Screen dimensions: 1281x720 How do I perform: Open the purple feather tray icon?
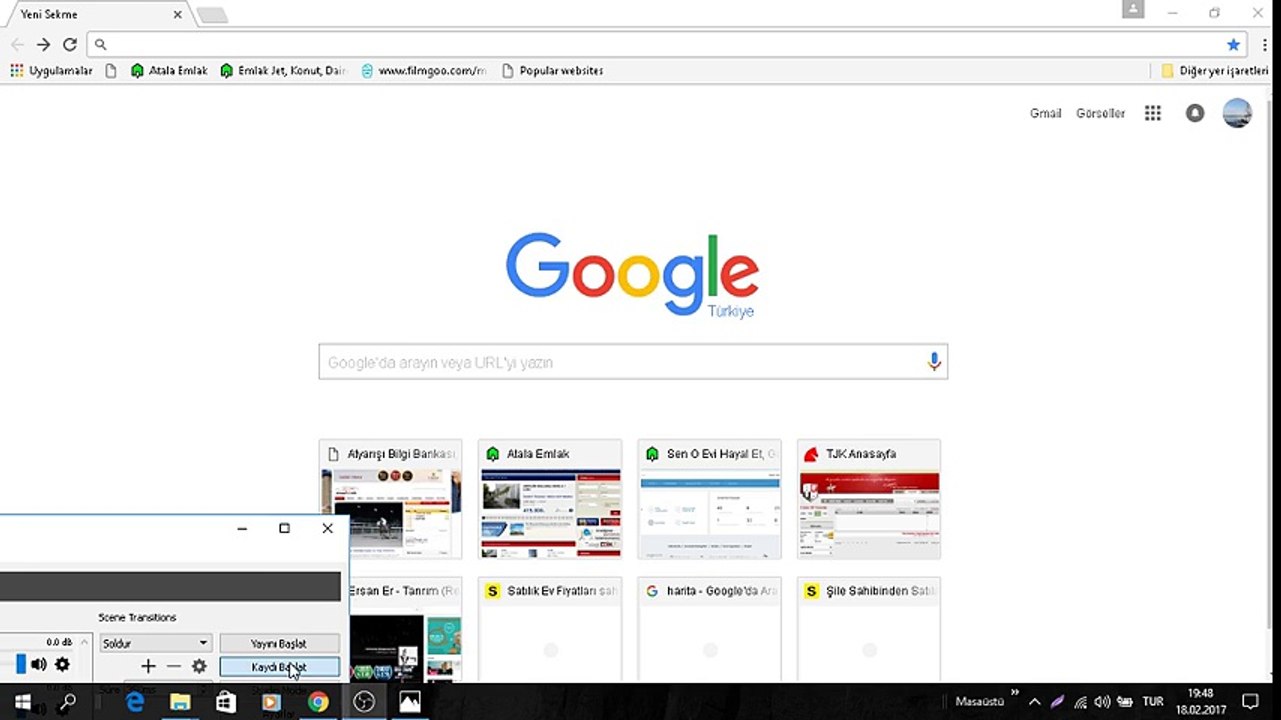[1057, 702]
